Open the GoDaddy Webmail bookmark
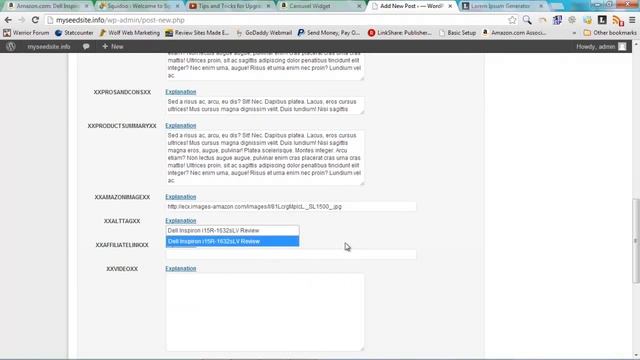Image resolution: width=640 pixels, height=360 pixels. point(264,33)
